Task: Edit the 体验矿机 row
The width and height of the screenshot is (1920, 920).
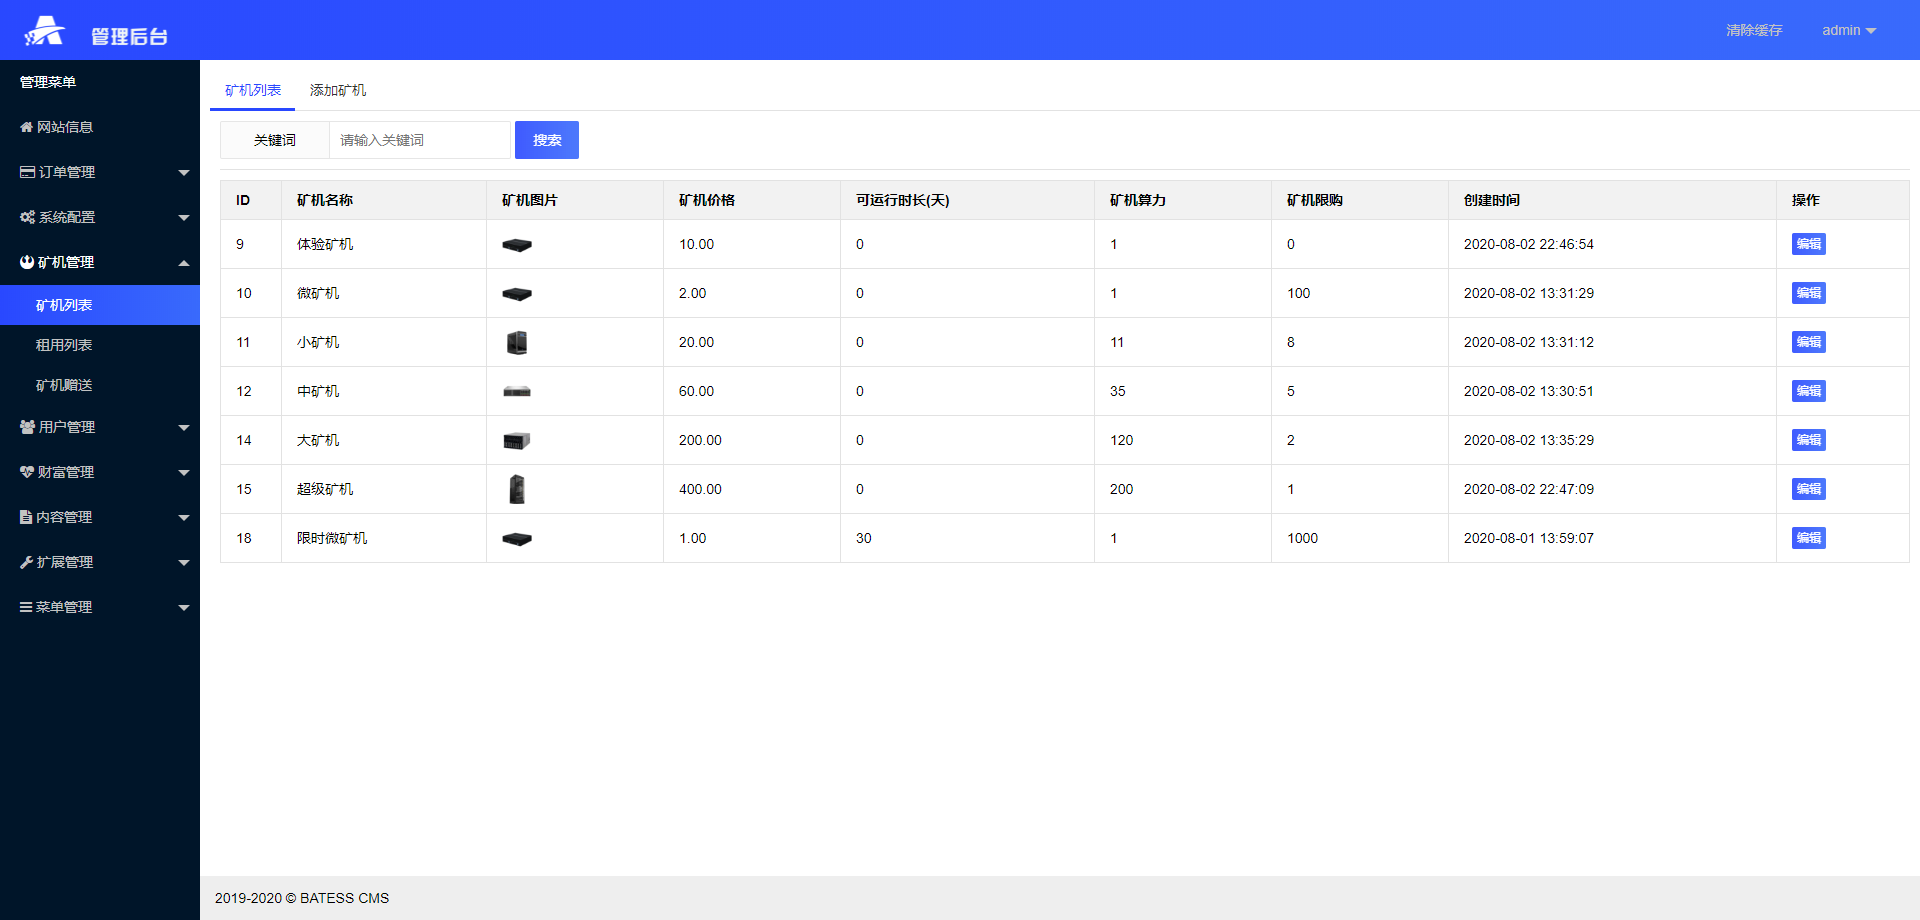Action: (x=1809, y=244)
